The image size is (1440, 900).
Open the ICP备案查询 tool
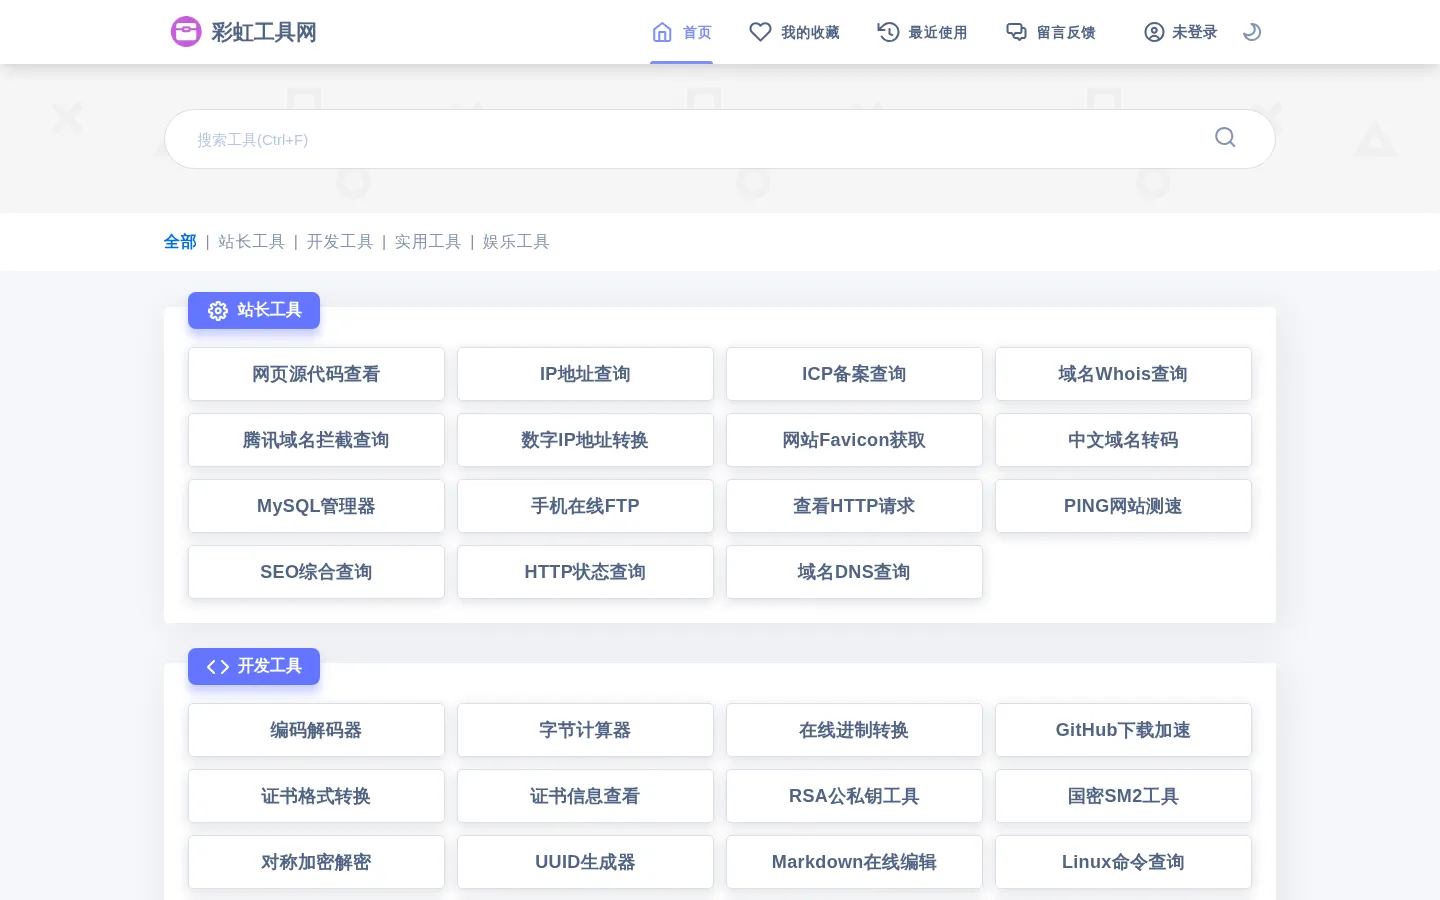[x=854, y=374]
